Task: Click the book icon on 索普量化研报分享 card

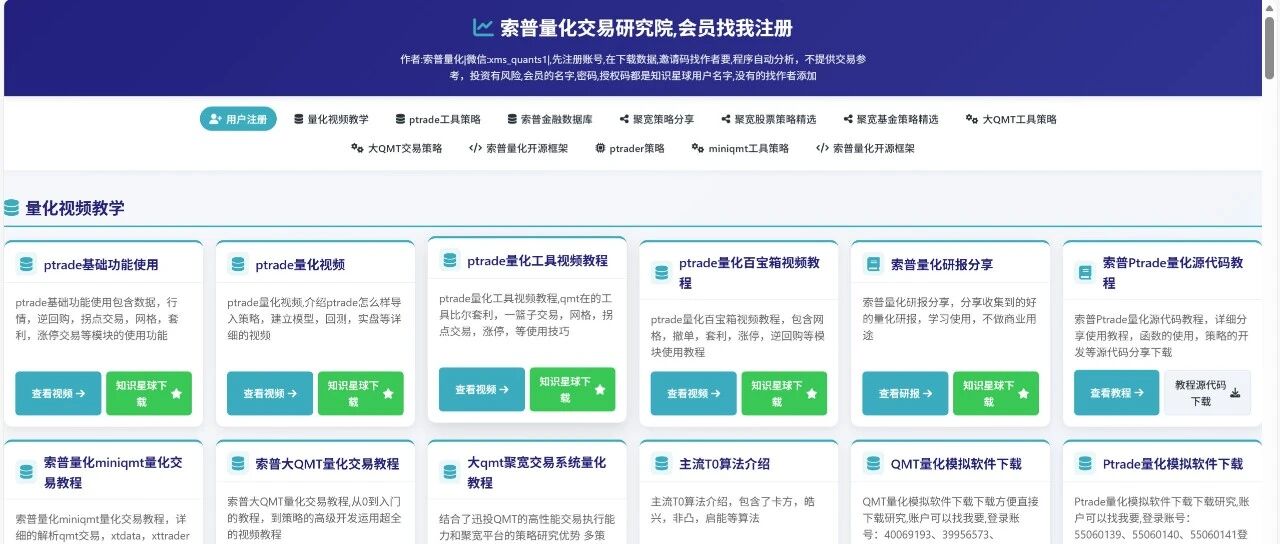Action: 873,265
